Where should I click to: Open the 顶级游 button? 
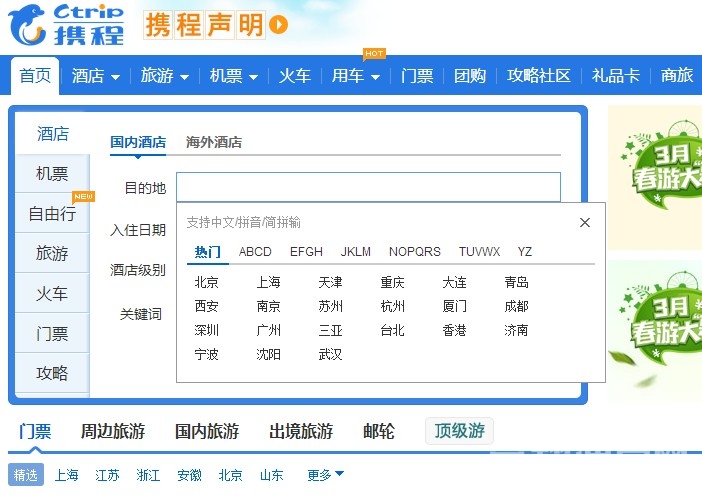point(459,431)
